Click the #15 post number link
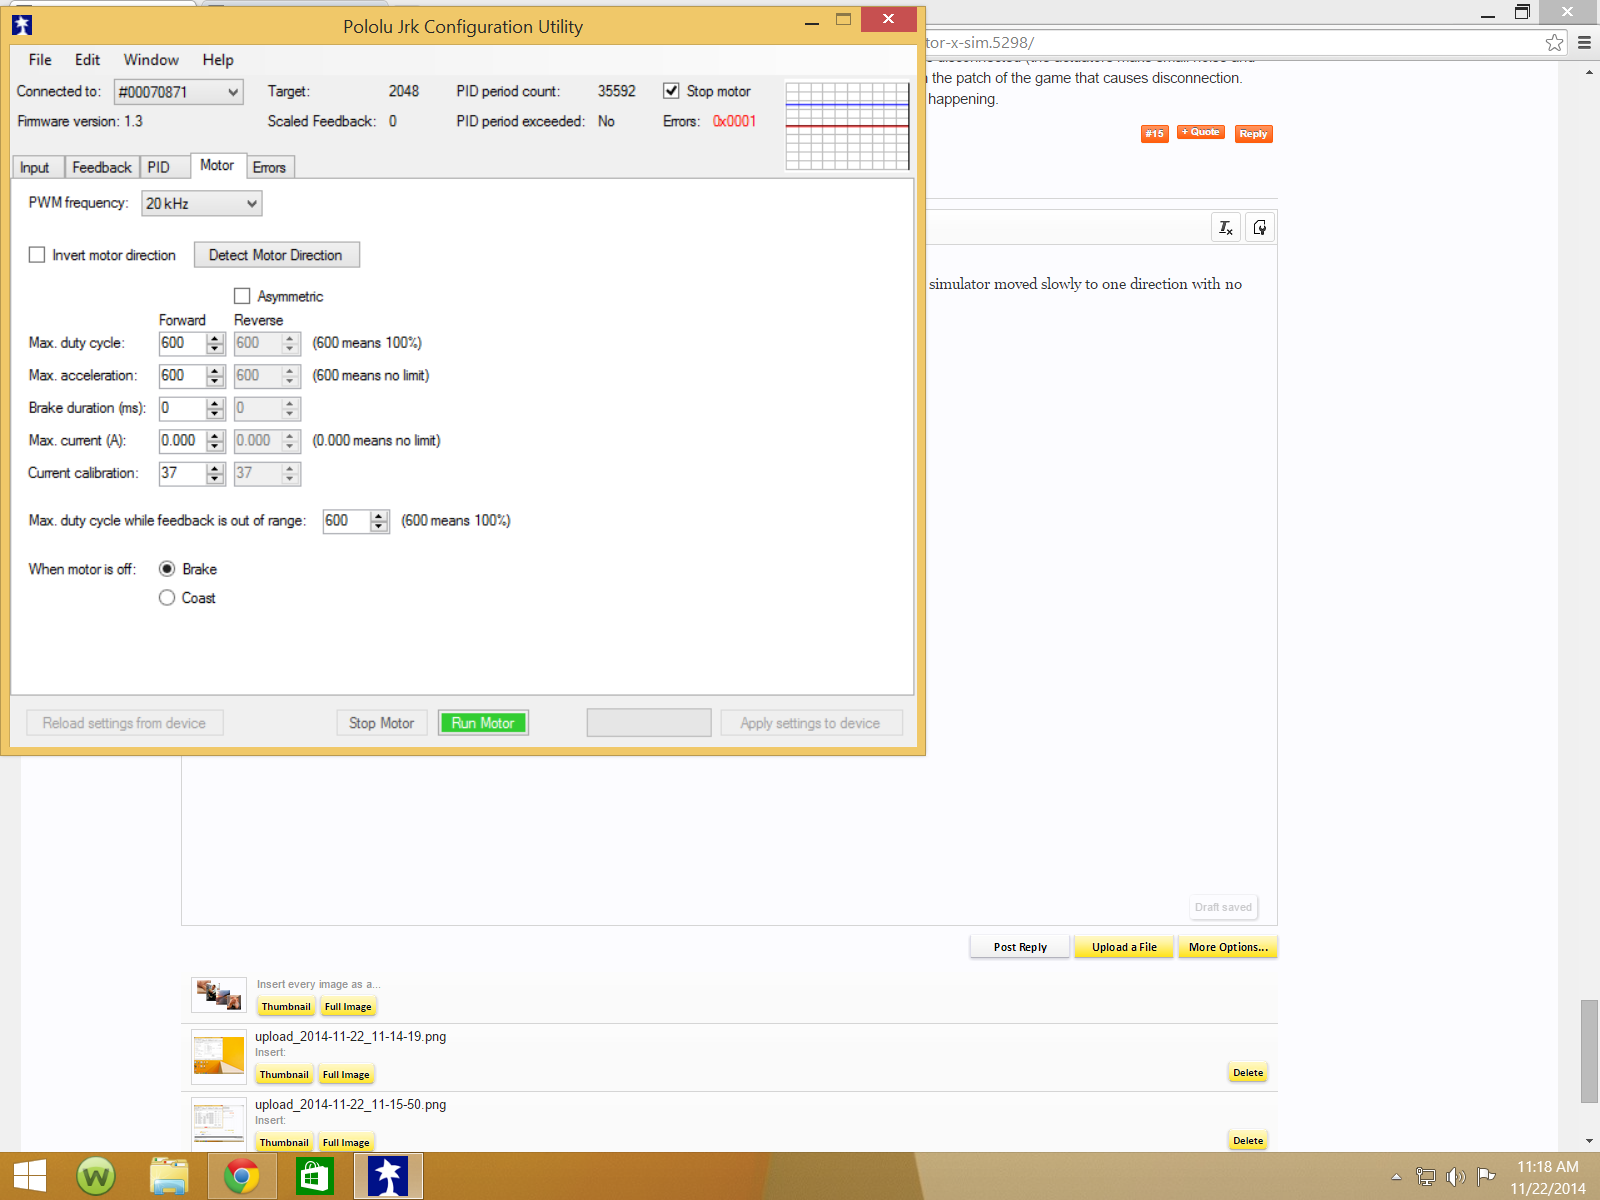Image resolution: width=1600 pixels, height=1200 pixels. [1155, 134]
